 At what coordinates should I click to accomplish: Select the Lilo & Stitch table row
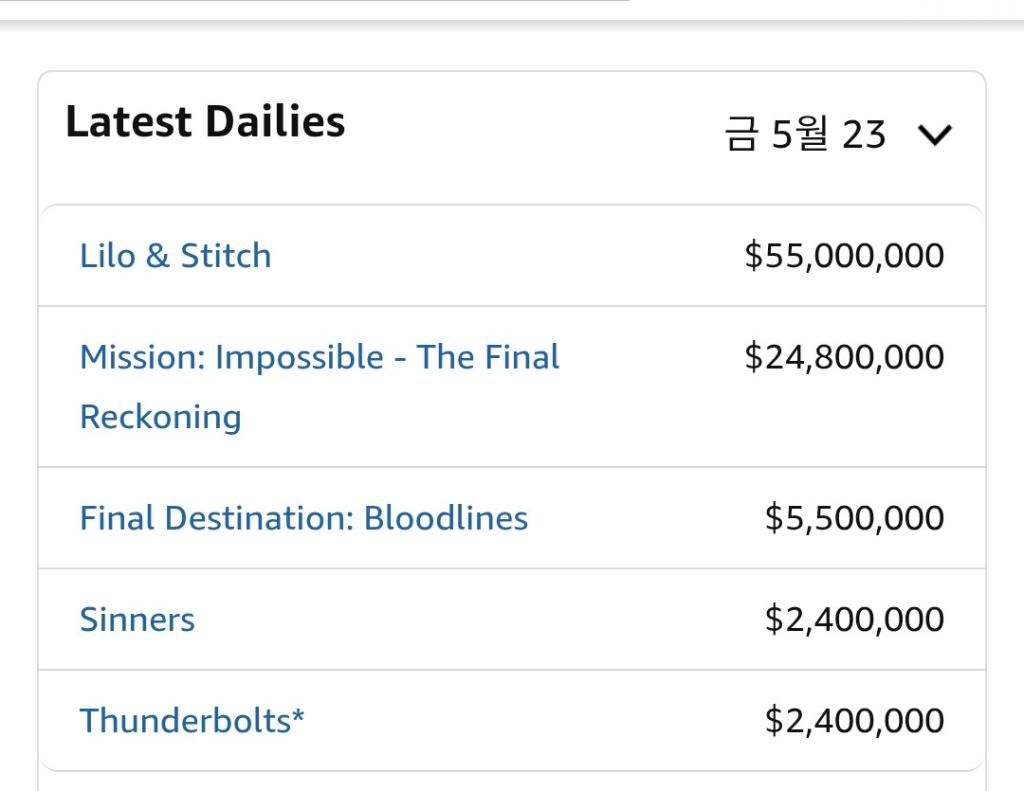point(511,255)
